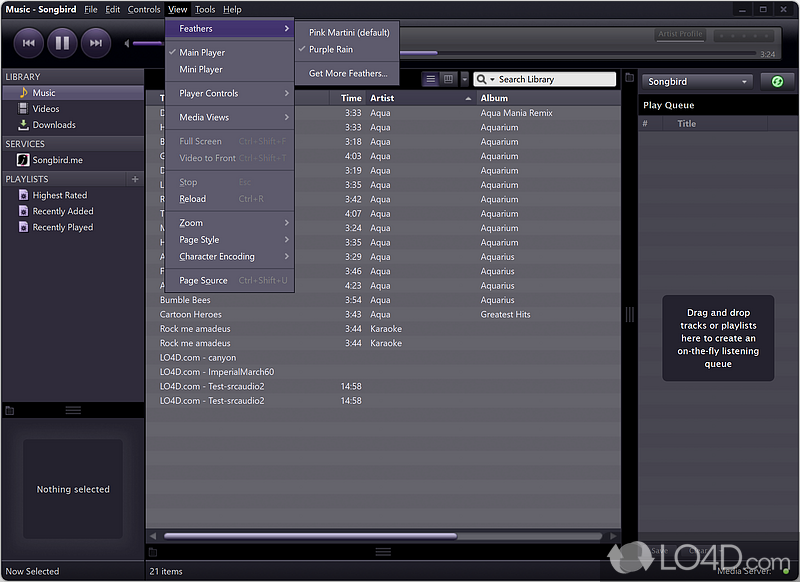Choose Pink Martini (default) feather
The height and width of the screenshot is (582, 800).
(x=348, y=33)
